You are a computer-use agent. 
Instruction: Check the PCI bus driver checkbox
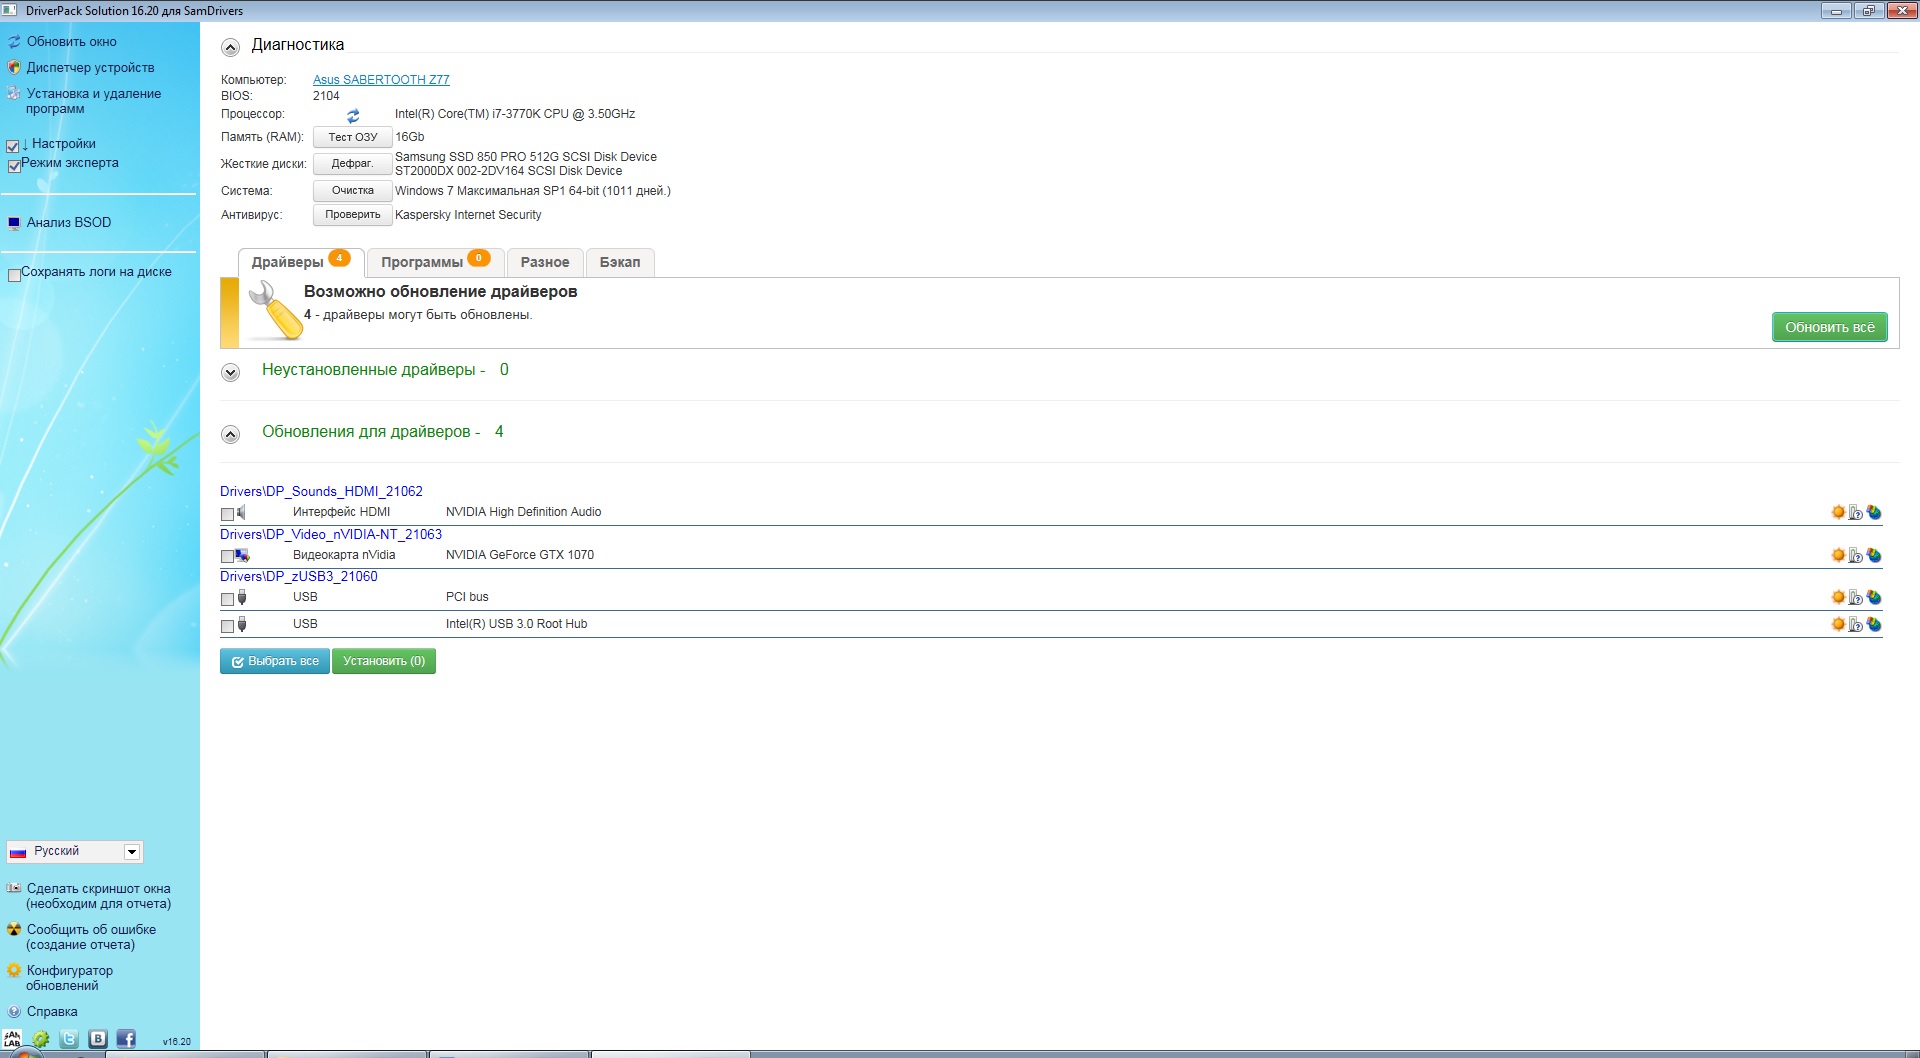coord(227,599)
